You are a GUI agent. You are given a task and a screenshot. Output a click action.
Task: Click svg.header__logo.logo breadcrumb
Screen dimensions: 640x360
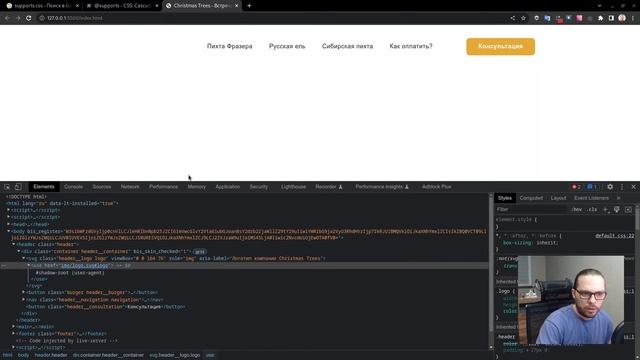[175, 355]
